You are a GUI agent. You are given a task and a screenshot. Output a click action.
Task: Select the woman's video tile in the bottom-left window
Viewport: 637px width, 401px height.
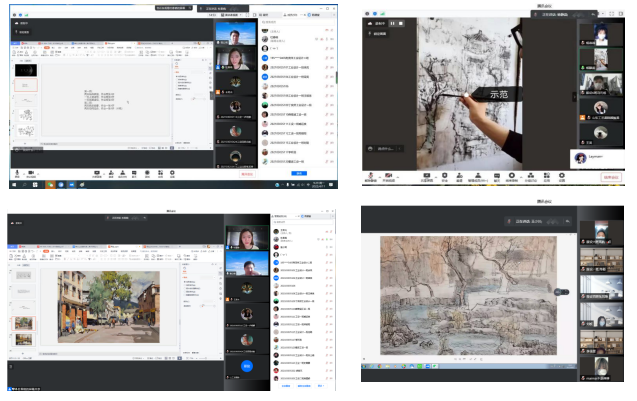point(247,238)
